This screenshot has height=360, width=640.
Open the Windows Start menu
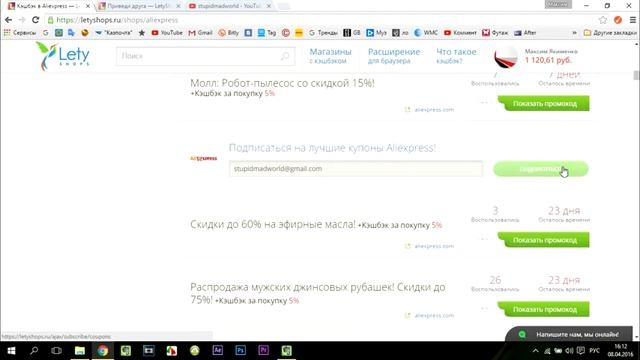point(11,351)
